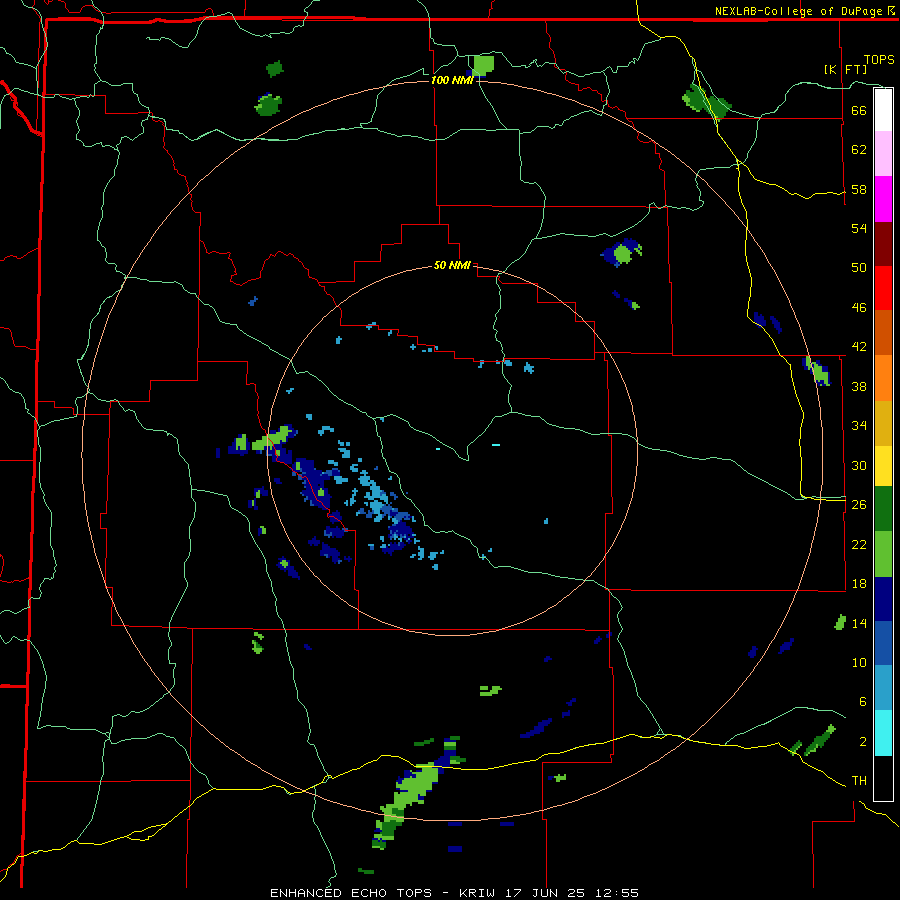Click the medium blue 10-14 kft legend band

(883, 643)
